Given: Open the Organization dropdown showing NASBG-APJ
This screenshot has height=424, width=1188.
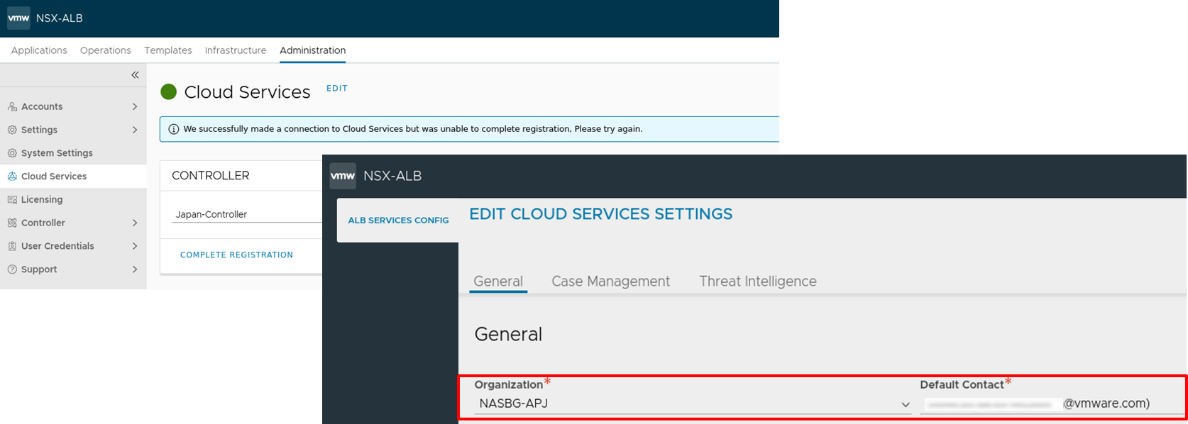Looking at the screenshot, I should coord(692,404).
